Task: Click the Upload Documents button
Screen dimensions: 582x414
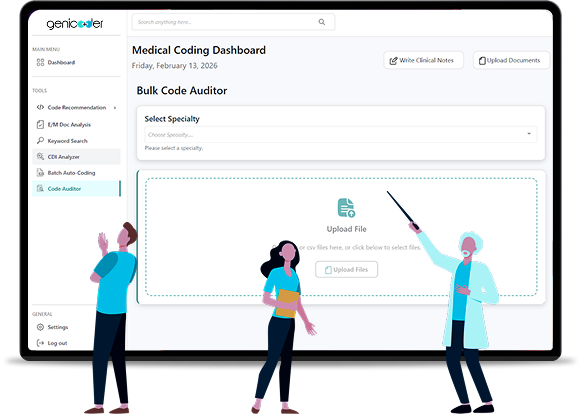Action: point(511,60)
